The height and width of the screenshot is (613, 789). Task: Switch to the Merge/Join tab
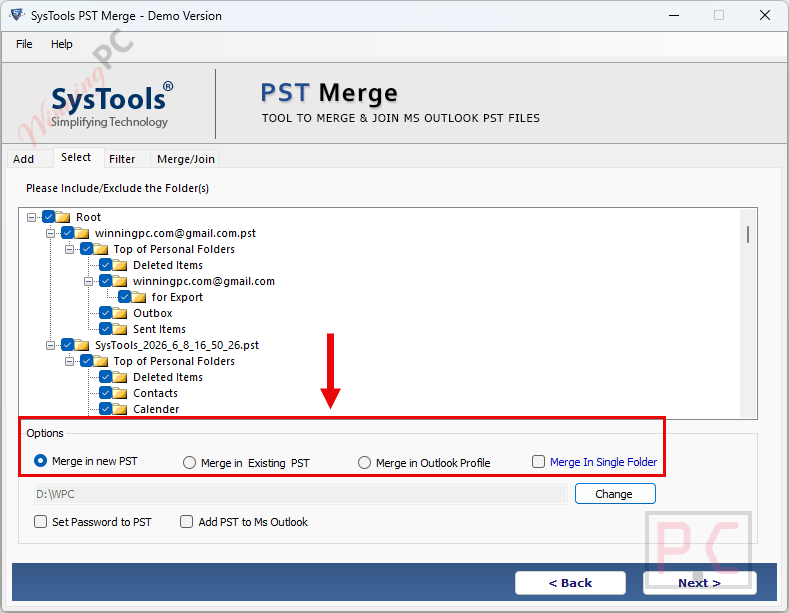[x=186, y=159]
